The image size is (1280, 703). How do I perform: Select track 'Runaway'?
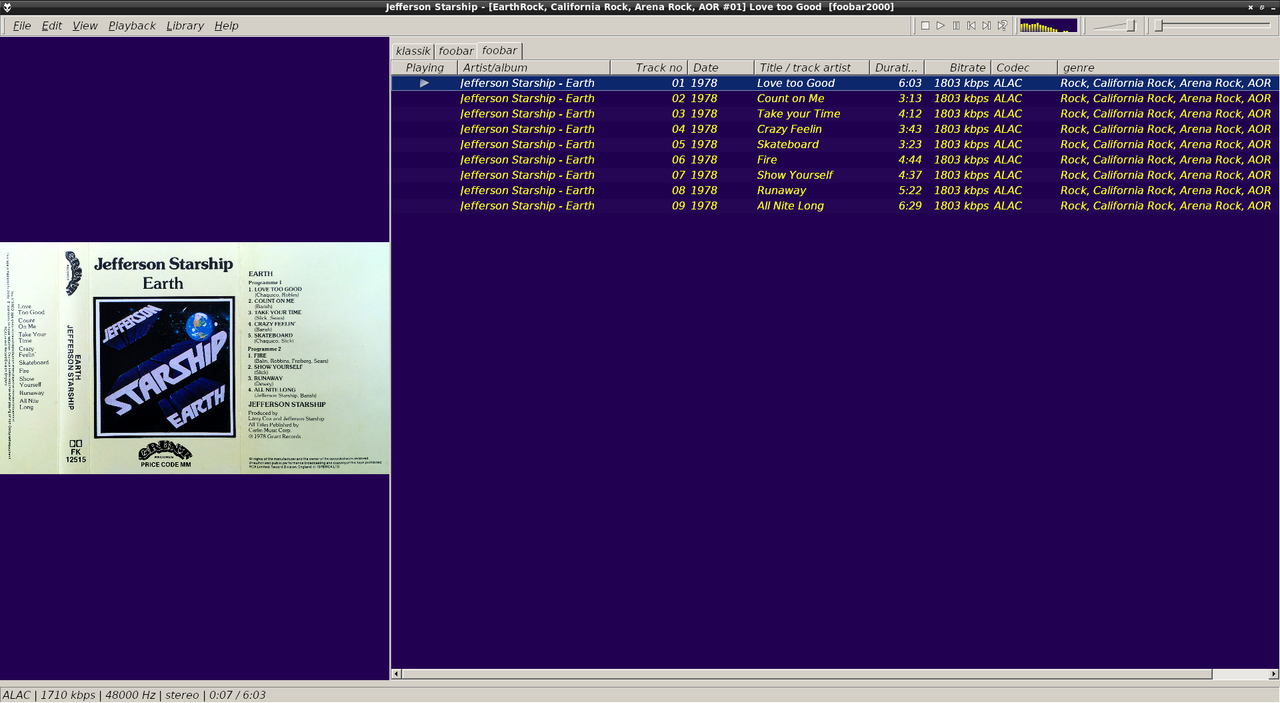point(782,190)
